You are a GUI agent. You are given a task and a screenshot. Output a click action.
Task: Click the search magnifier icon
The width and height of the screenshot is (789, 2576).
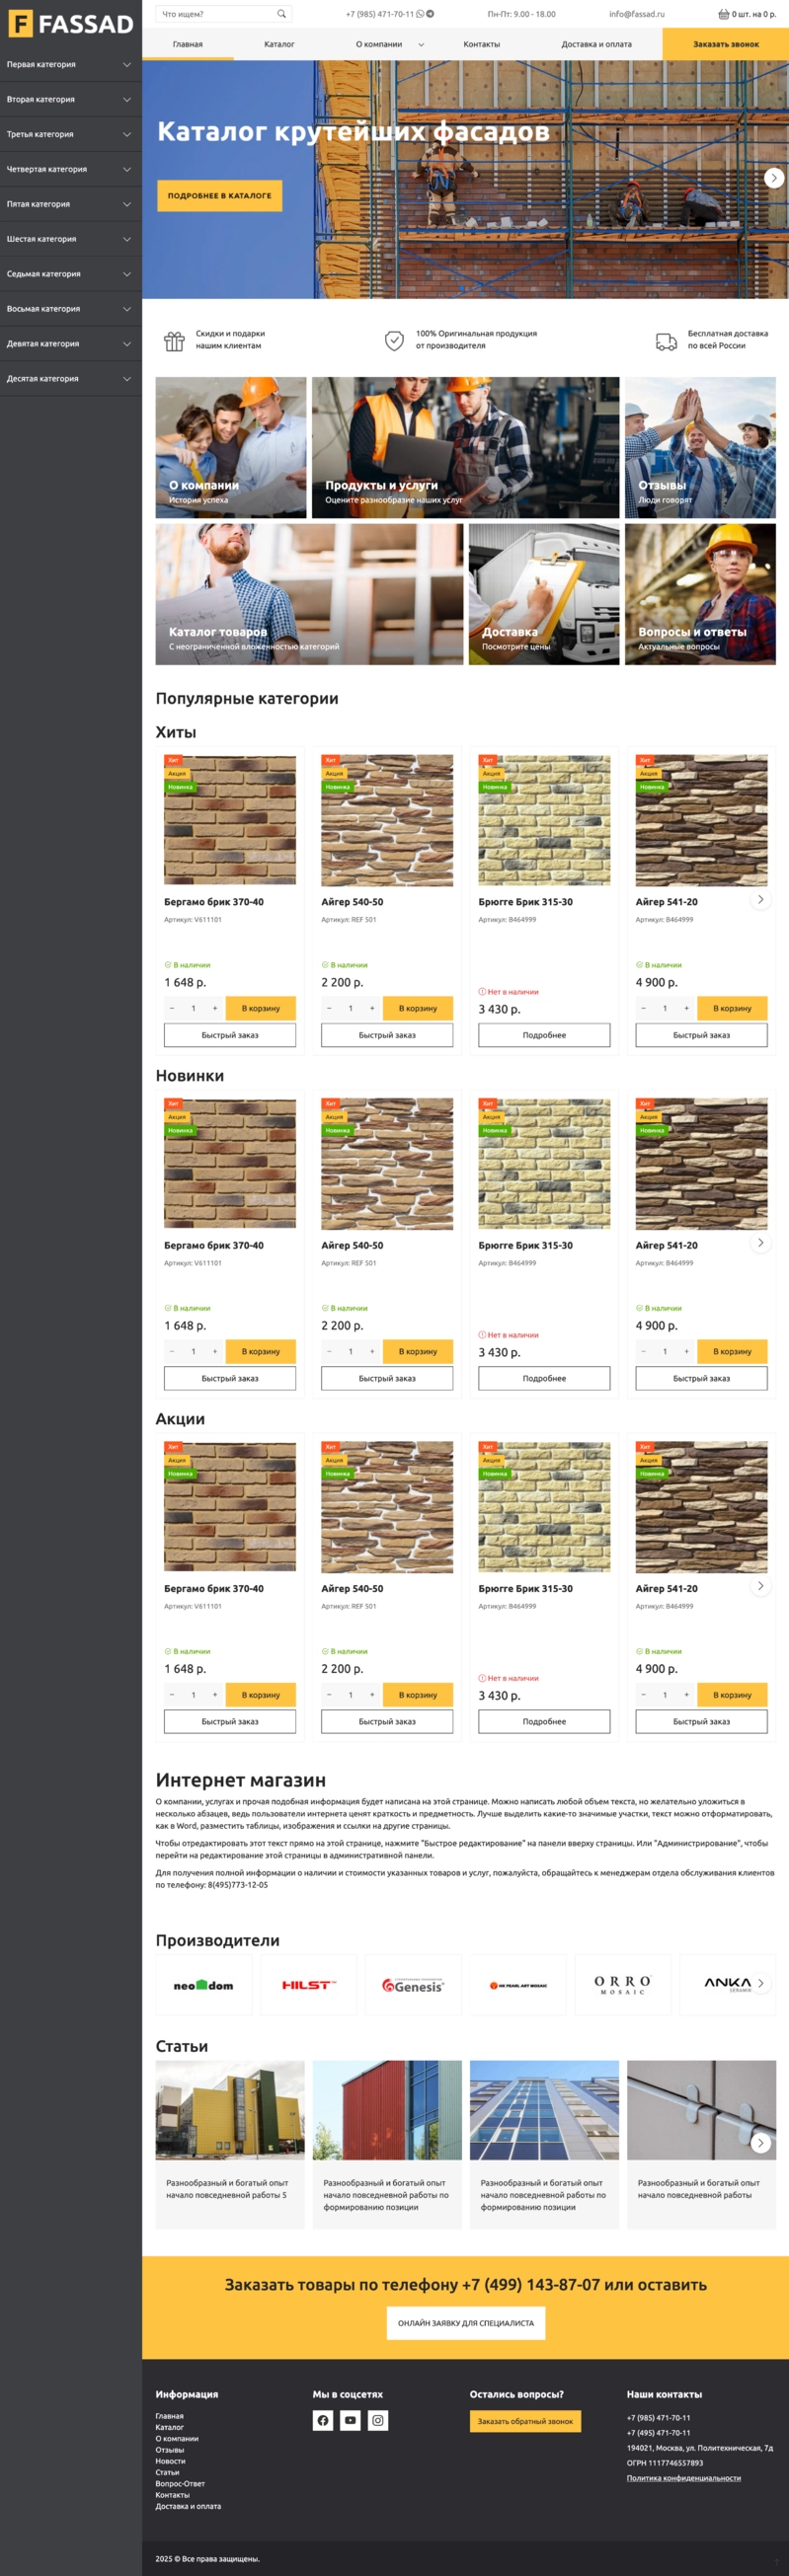[281, 14]
